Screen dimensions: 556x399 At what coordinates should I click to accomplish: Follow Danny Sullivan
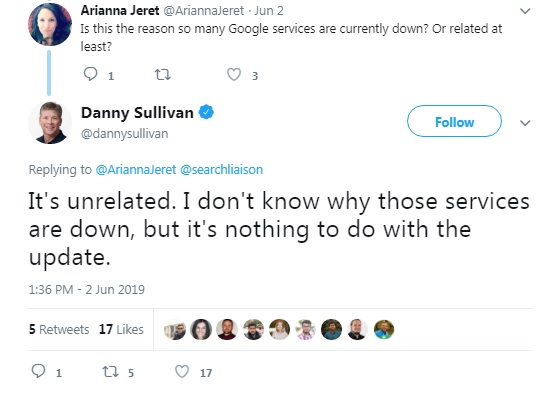coord(454,121)
